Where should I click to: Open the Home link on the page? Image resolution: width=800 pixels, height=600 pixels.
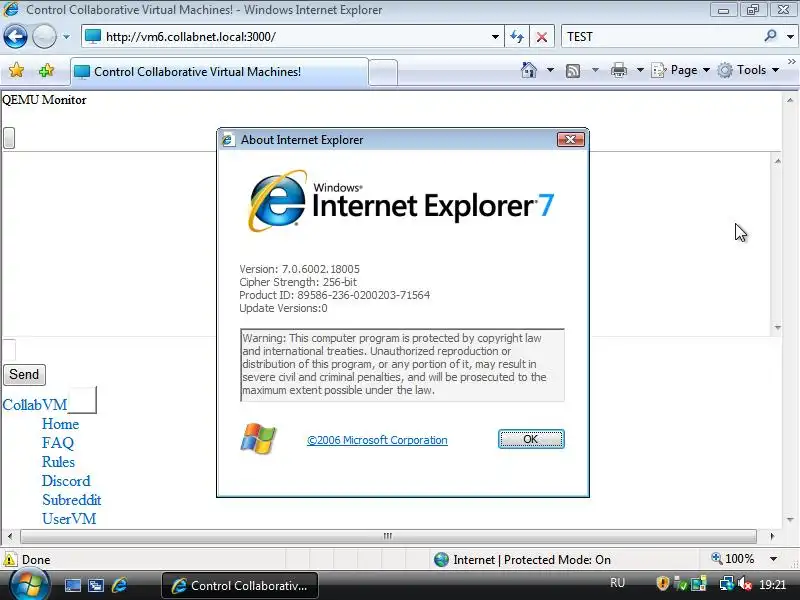pos(60,424)
